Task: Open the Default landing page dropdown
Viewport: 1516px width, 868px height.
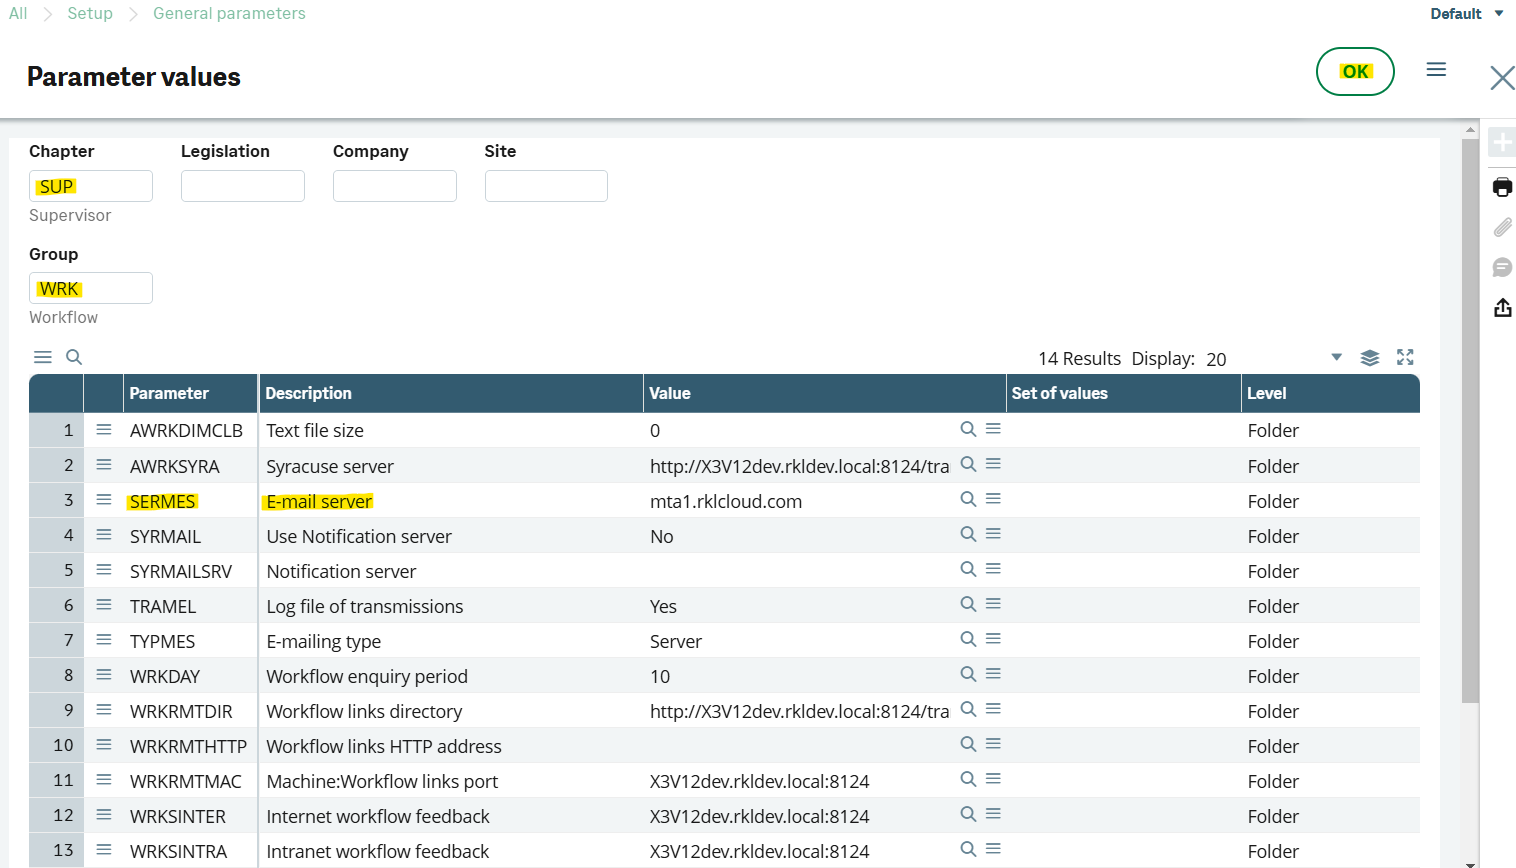Action: 1466,13
